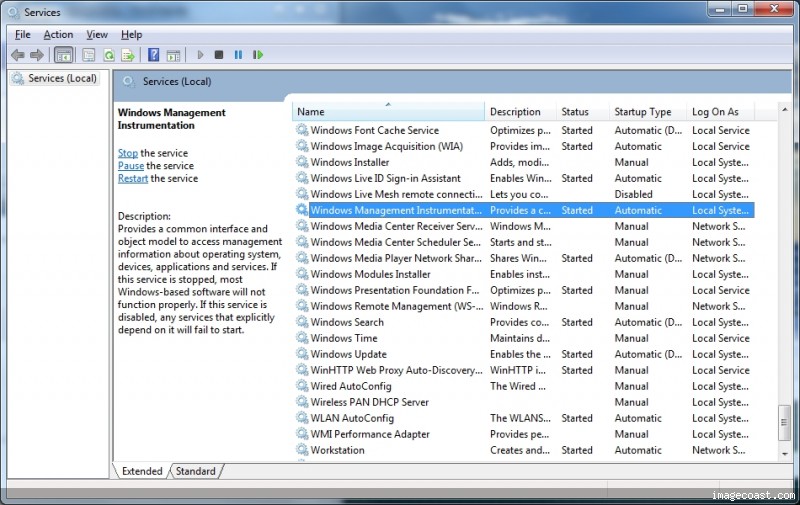Click gear icon of Windows Installer row
The image size is (800, 505).
pos(302,162)
